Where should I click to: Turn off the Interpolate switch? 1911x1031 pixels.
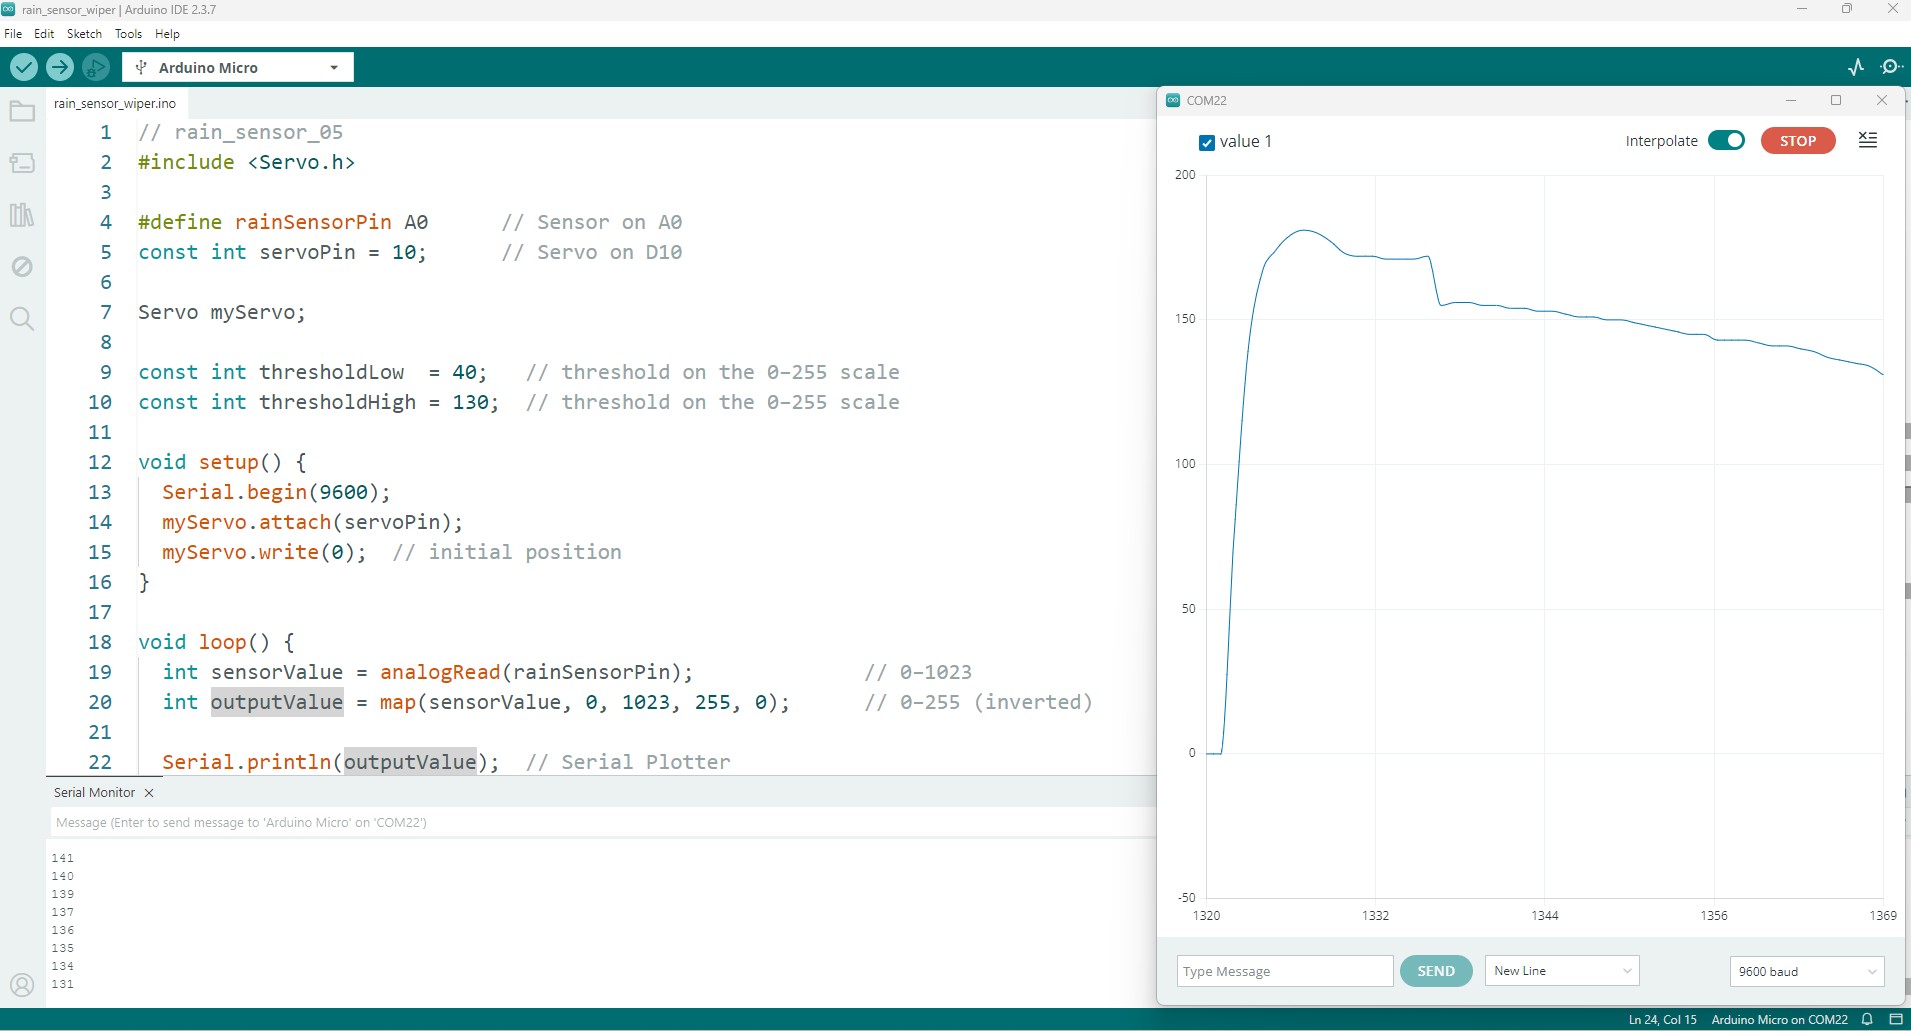point(1726,141)
